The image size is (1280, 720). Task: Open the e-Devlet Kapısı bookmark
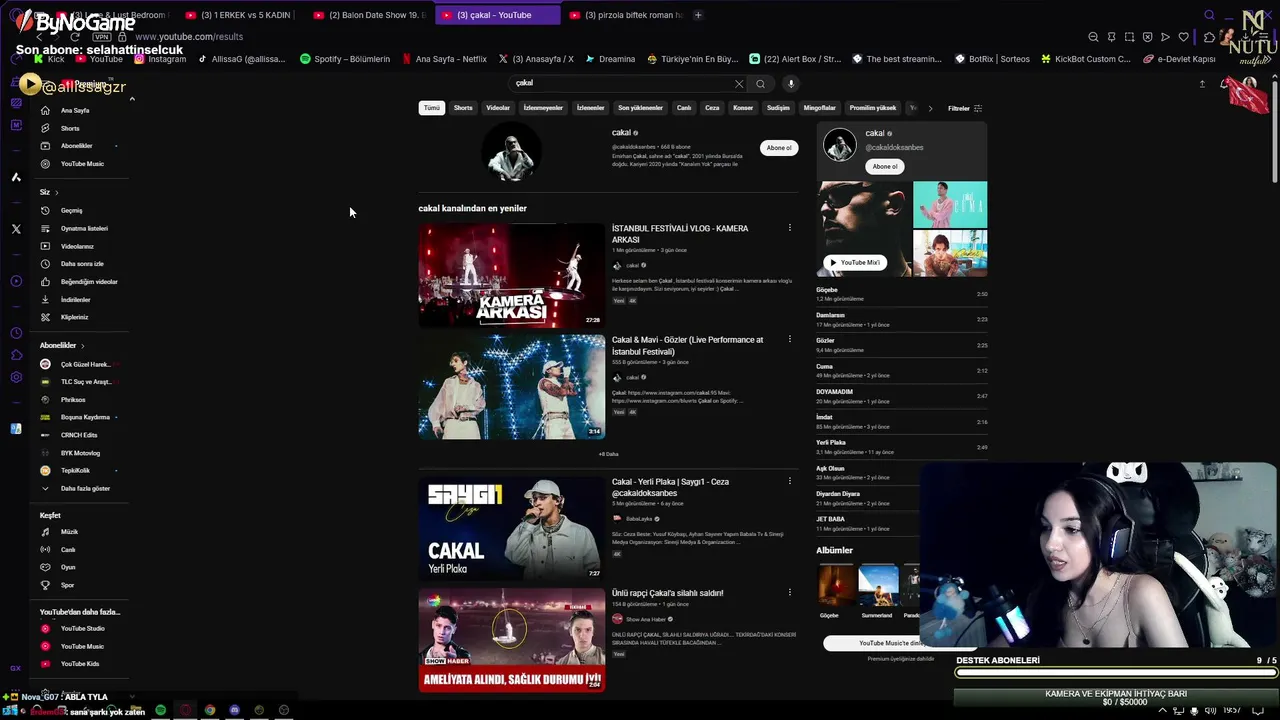coord(1179,59)
